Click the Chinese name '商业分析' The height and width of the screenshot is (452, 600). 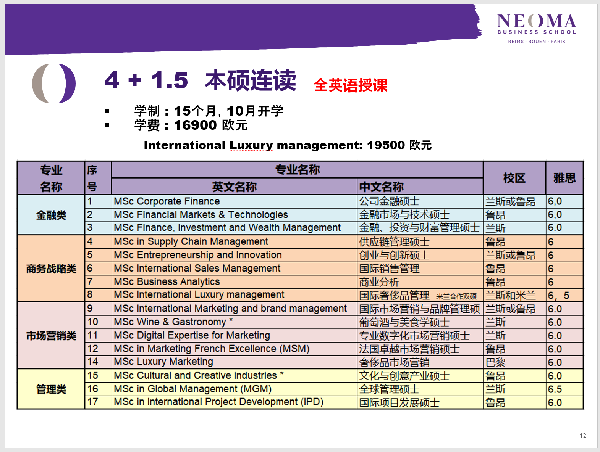379,282
